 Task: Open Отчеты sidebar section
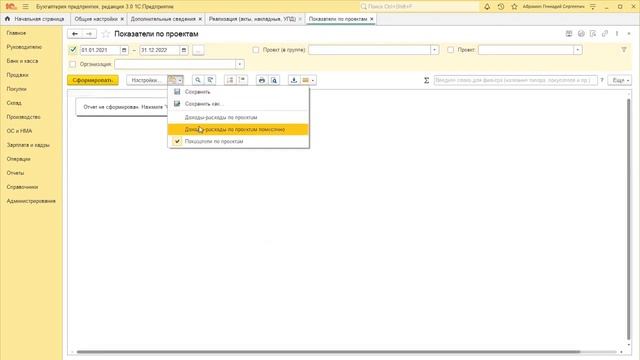pos(15,173)
